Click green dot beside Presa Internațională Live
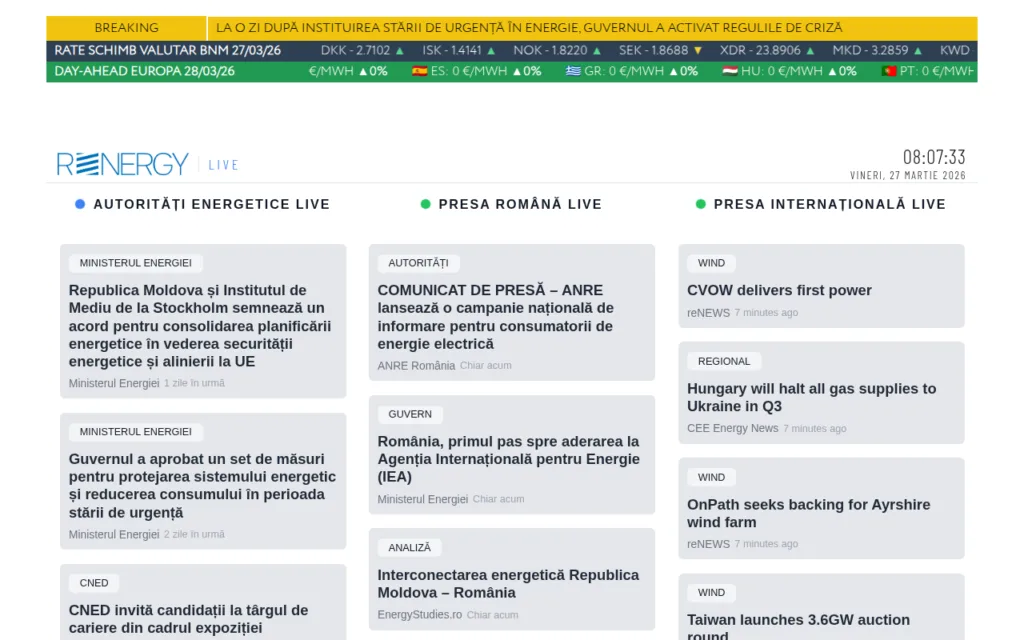Image resolution: width=1024 pixels, height=640 pixels. pyautogui.click(x=701, y=204)
